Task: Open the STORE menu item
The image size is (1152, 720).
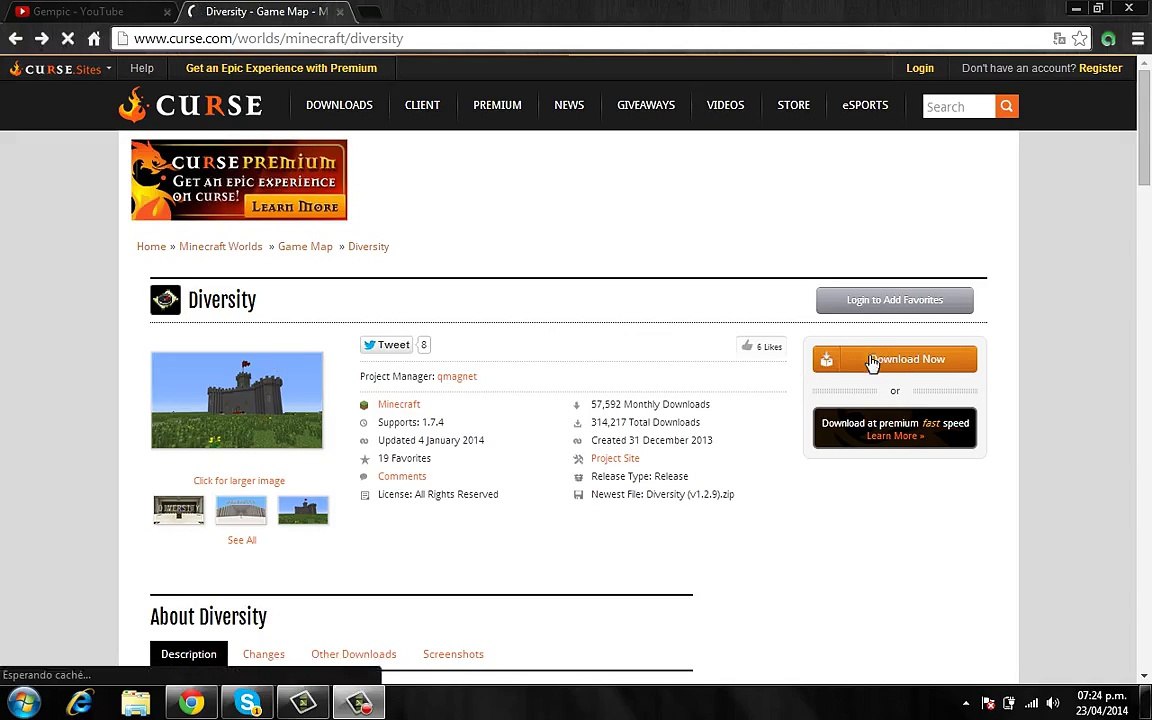Action: pyautogui.click(x=793, y=105)
